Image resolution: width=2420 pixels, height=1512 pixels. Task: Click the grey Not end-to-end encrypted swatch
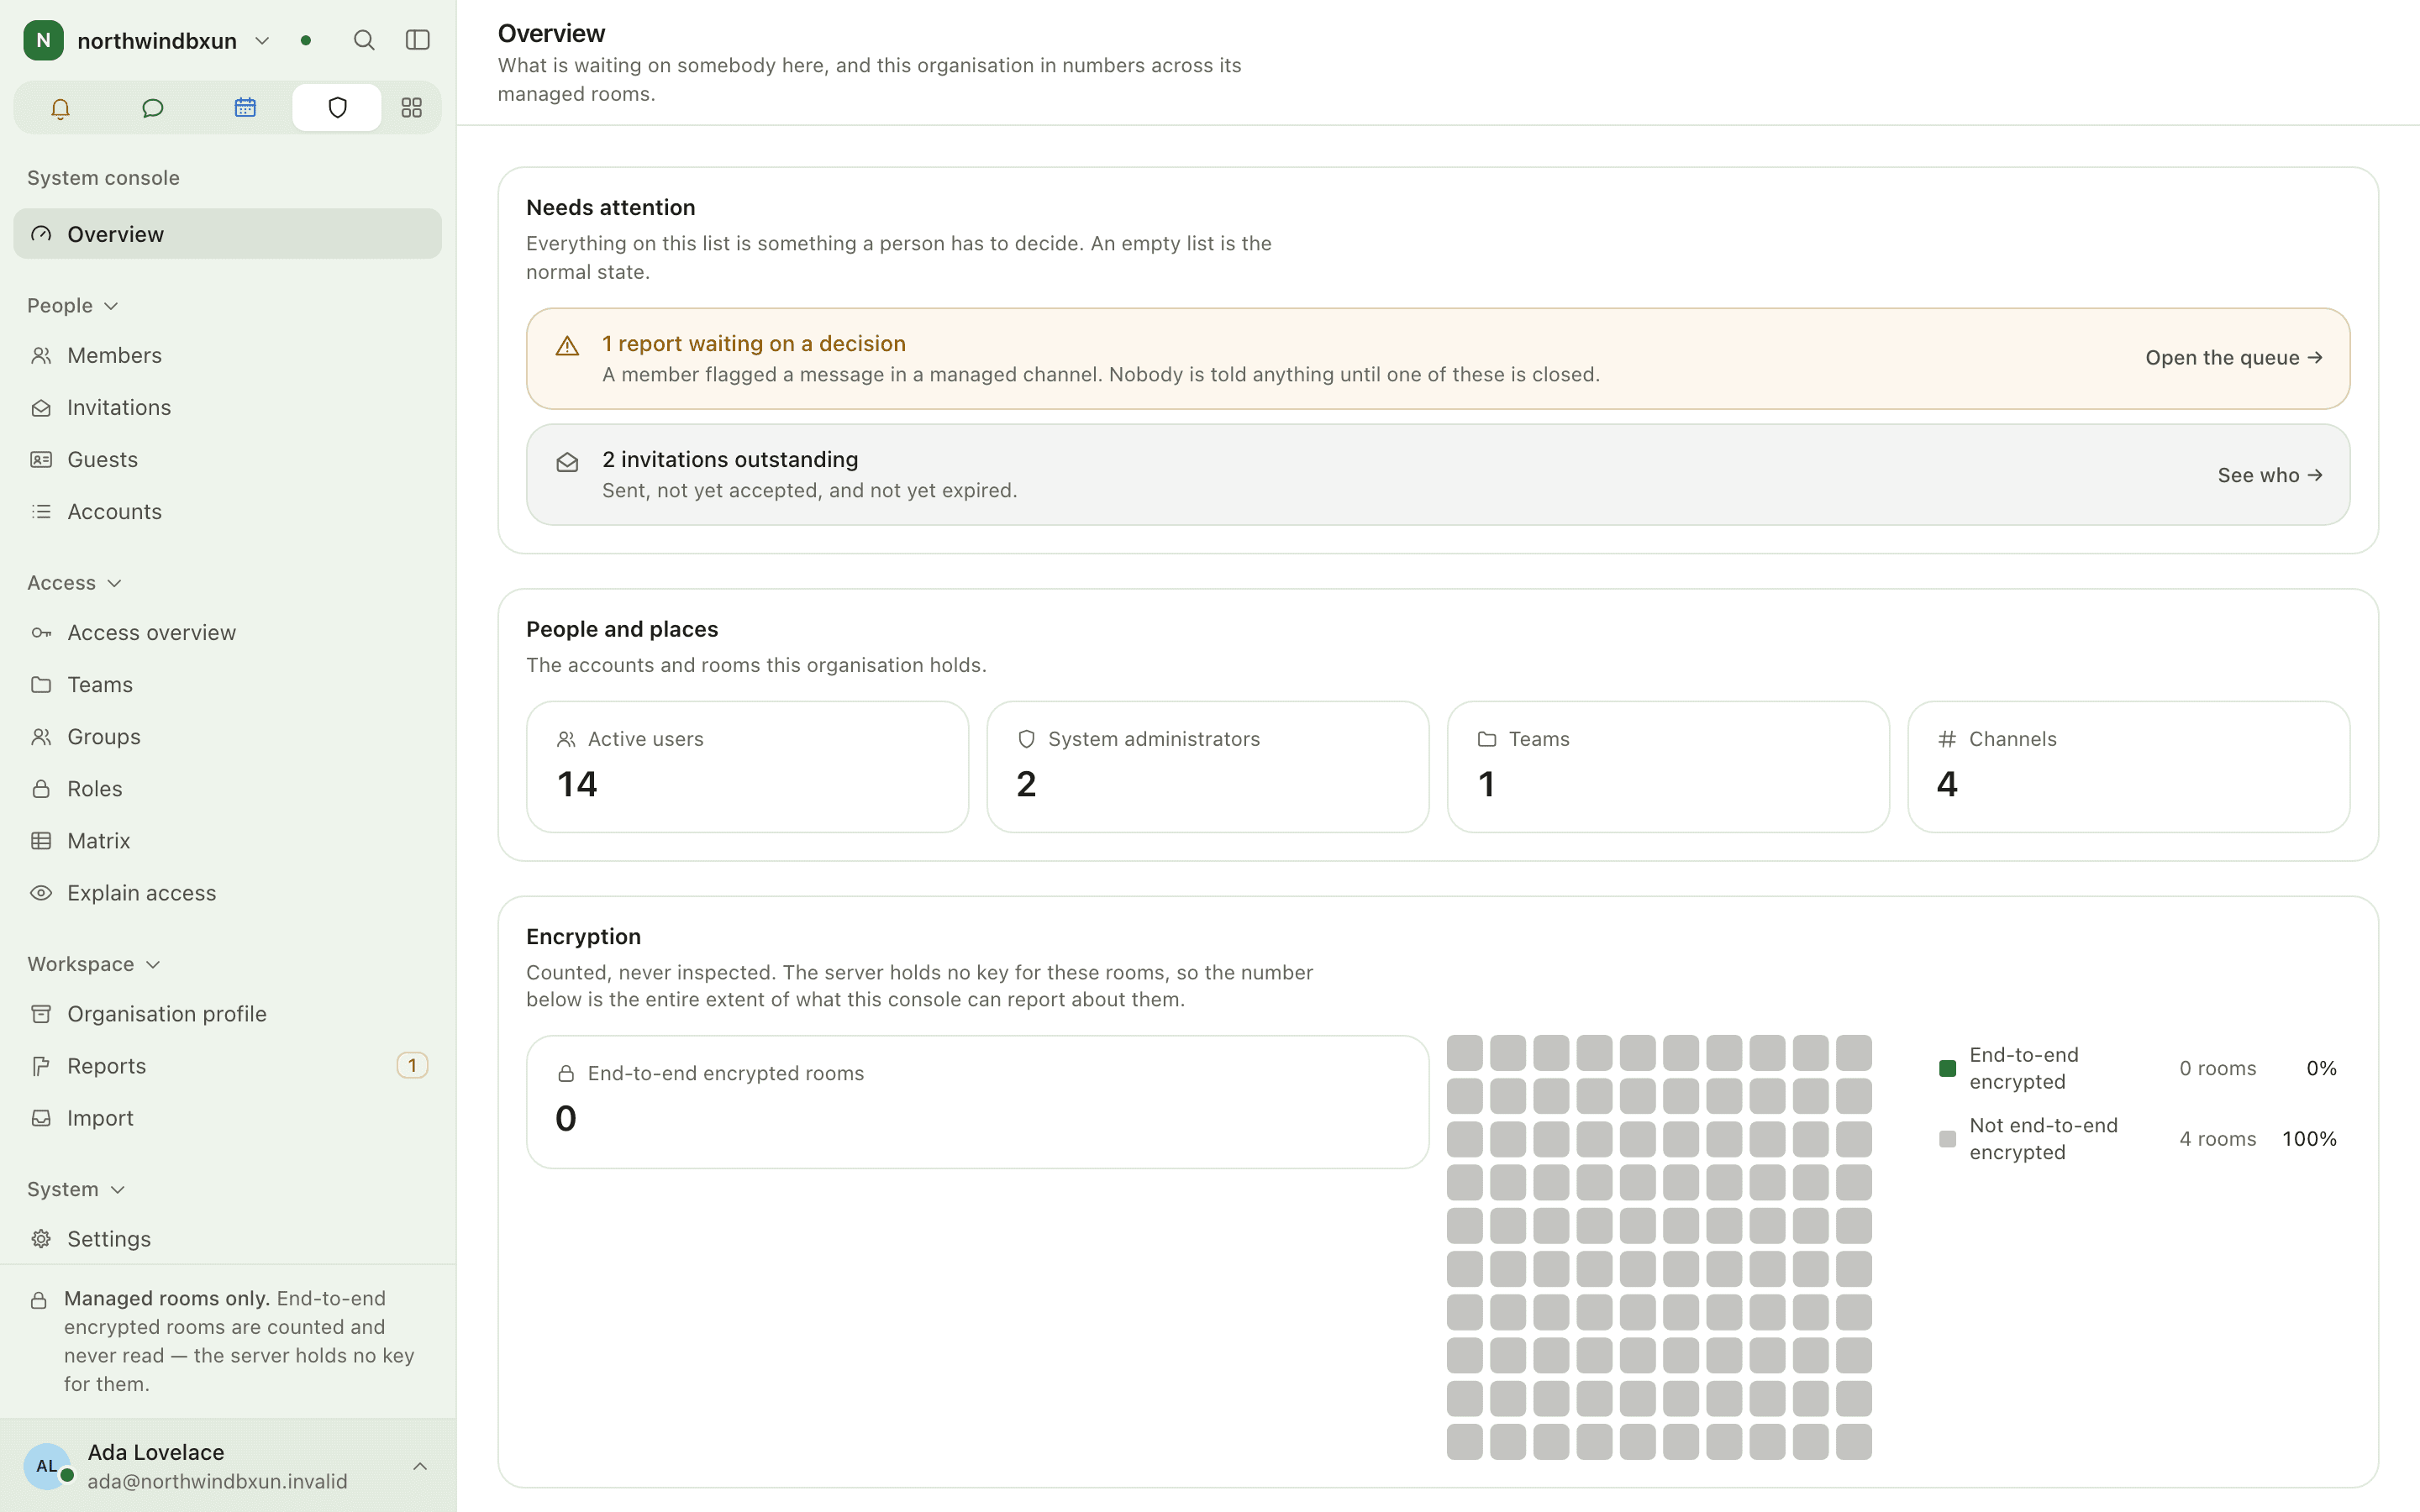coord(1947,1139)
